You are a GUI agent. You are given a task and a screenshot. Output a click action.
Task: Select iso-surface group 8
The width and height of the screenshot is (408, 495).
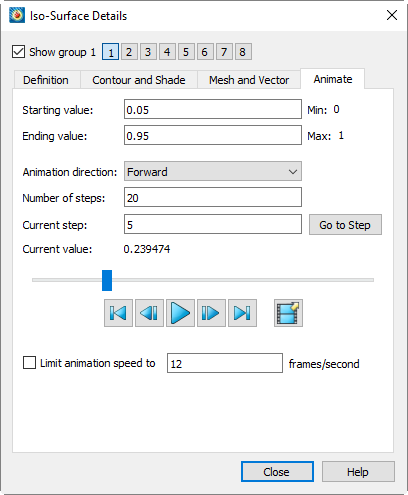coord(243,52)
